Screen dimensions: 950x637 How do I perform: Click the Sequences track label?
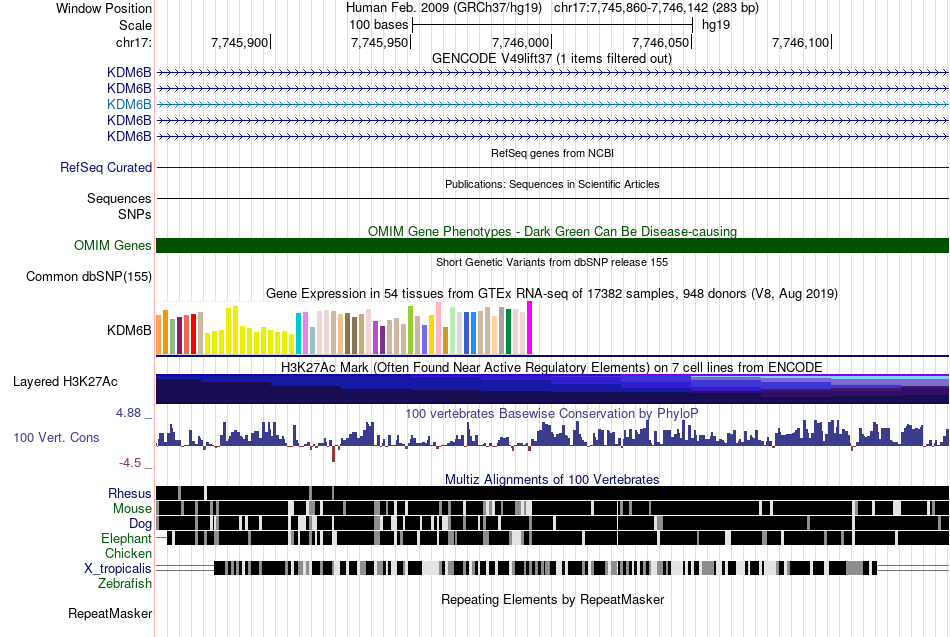pos(119,198)
